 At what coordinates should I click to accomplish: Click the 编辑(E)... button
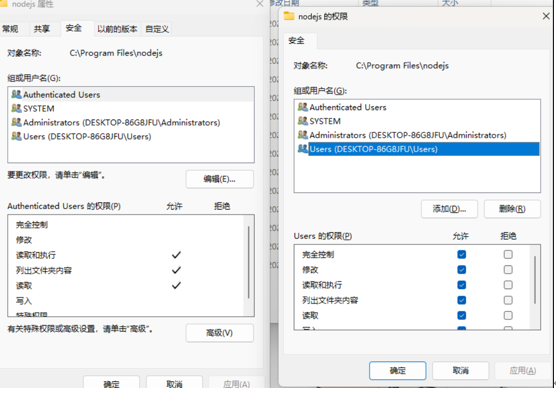(x=219, y=179)
